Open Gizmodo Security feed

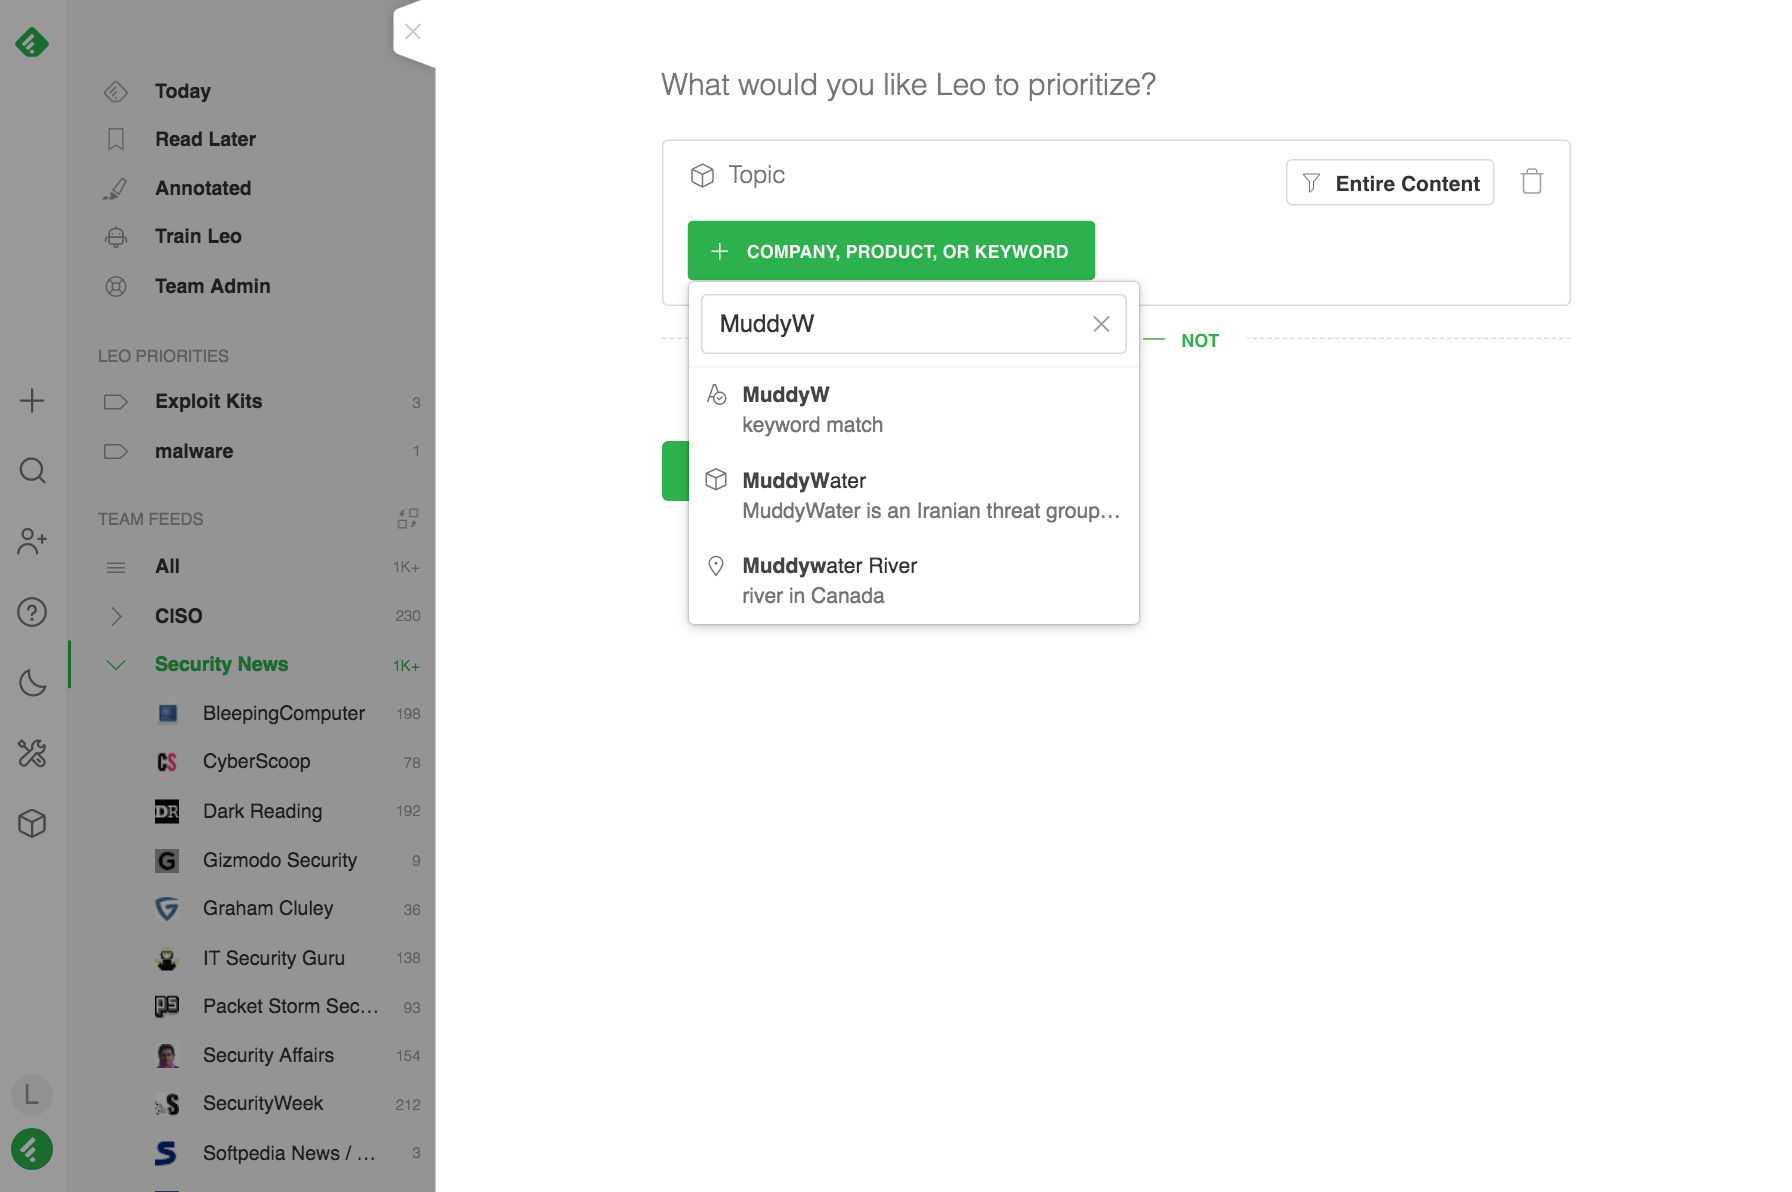click(x=280, y=860)
